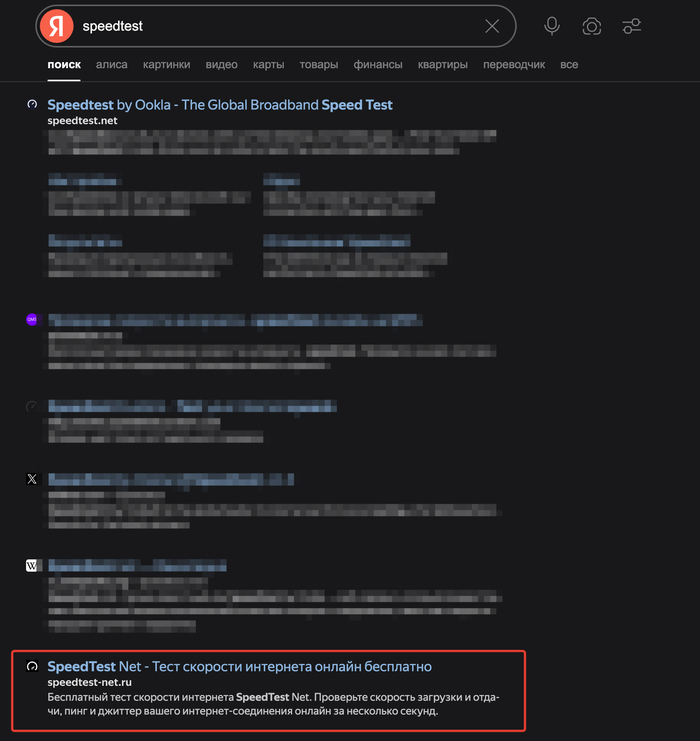Viewport: 700px width, 741px height.
Task: Focus the search field containing speedtest
Action: click(x=279, y=26)
